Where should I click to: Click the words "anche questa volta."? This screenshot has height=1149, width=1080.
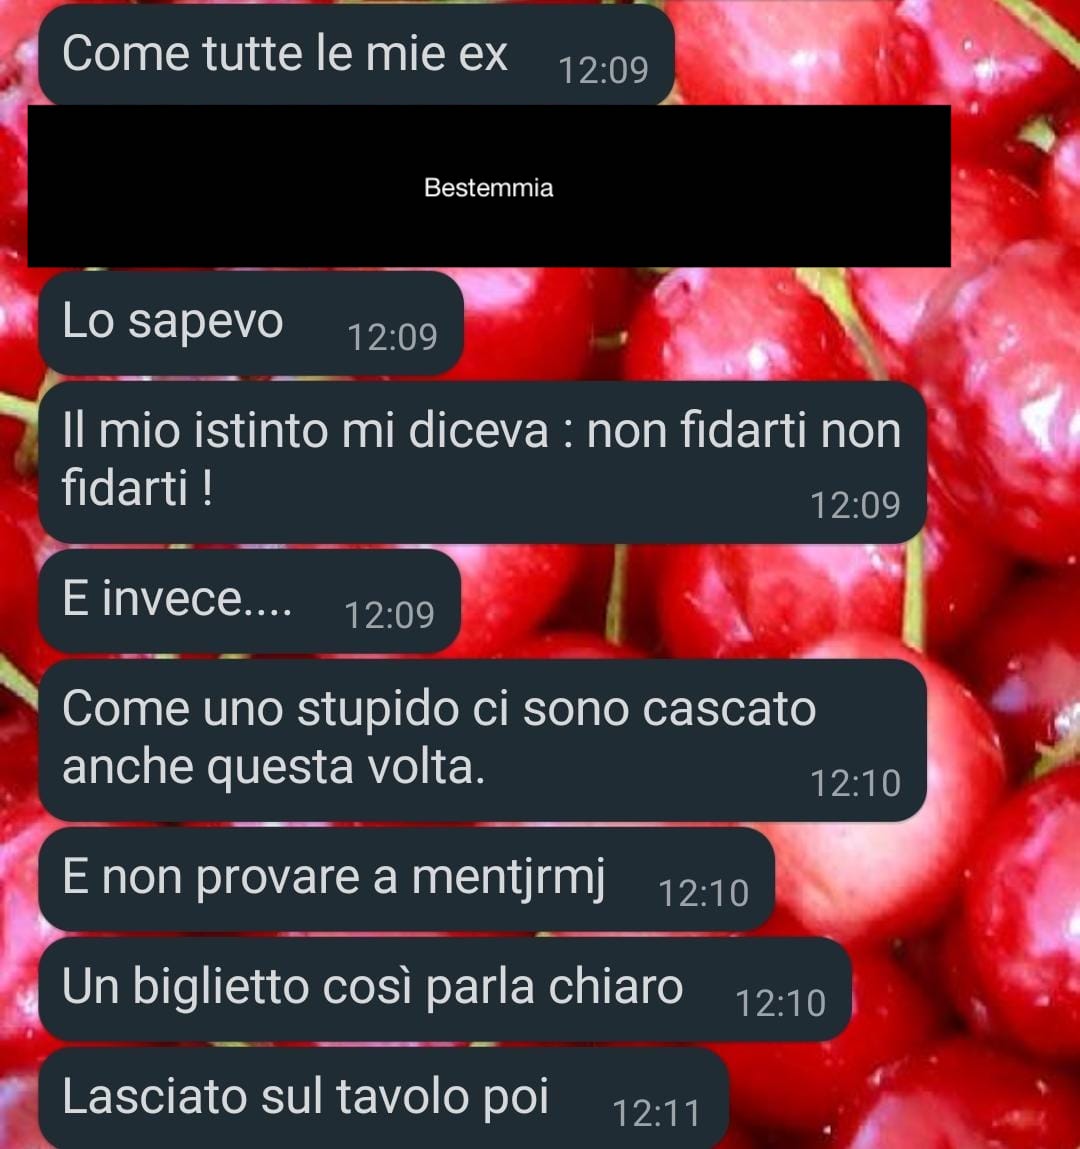[274, 768]
